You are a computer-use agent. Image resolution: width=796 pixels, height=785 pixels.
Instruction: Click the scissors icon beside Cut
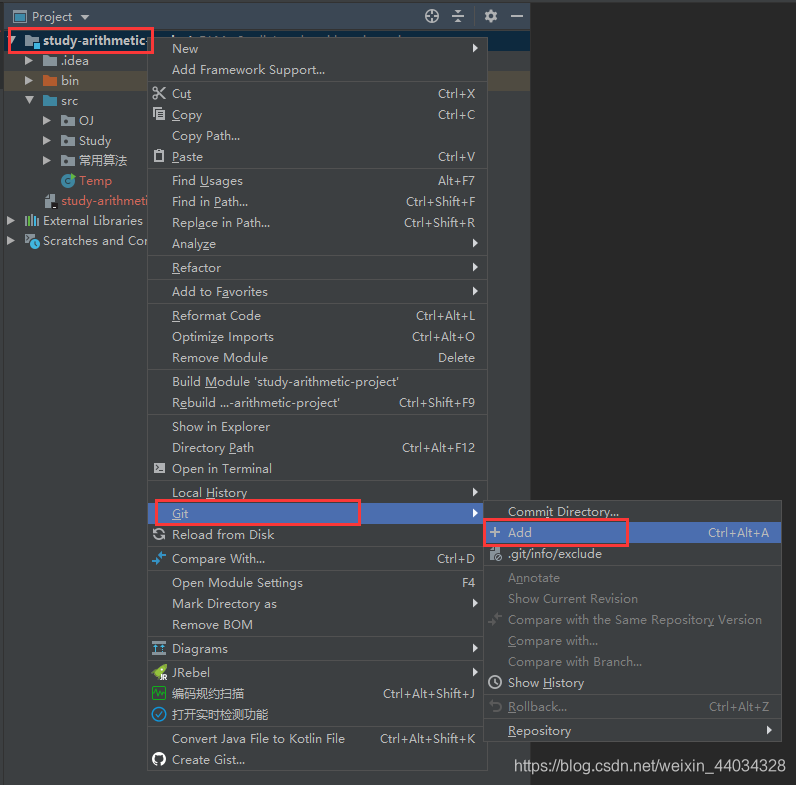[159, 93]
